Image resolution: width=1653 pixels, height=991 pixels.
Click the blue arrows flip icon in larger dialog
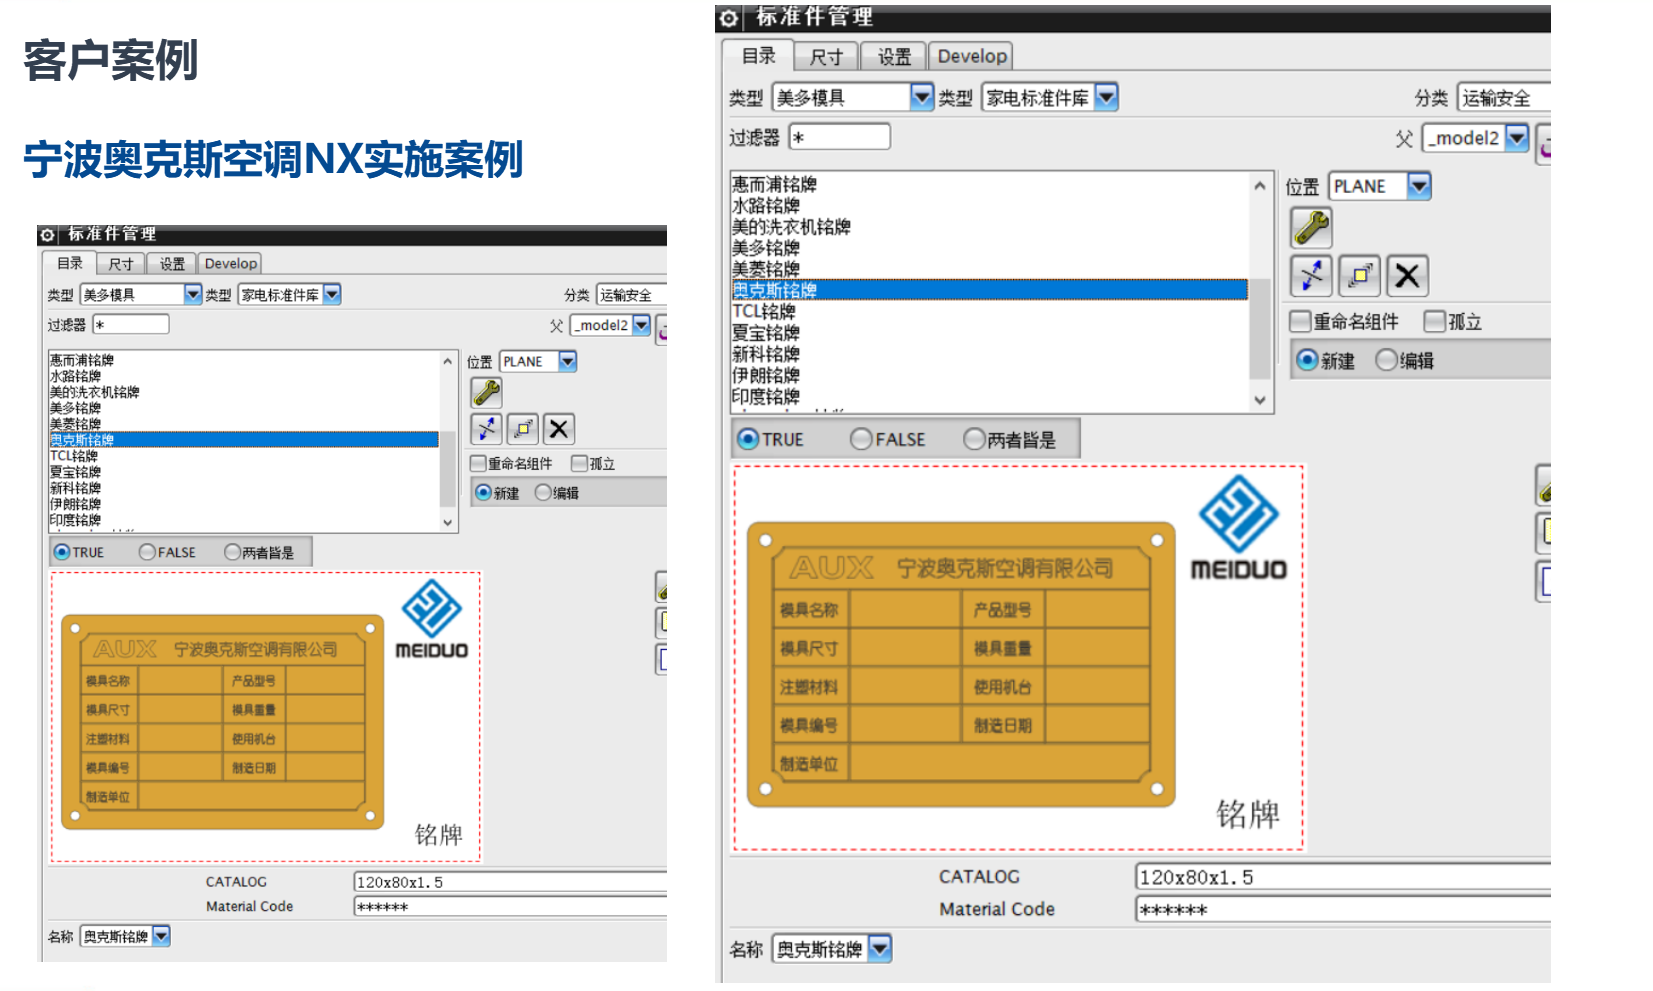point(1311,275)
